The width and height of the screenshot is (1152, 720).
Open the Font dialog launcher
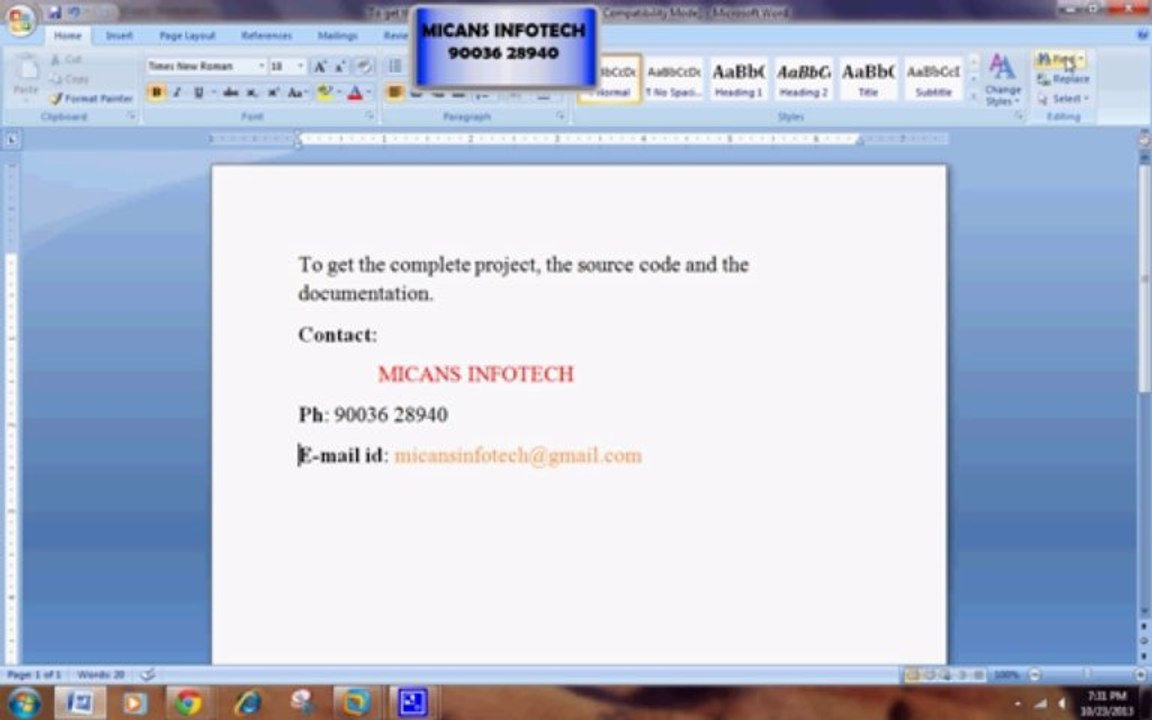369,116
